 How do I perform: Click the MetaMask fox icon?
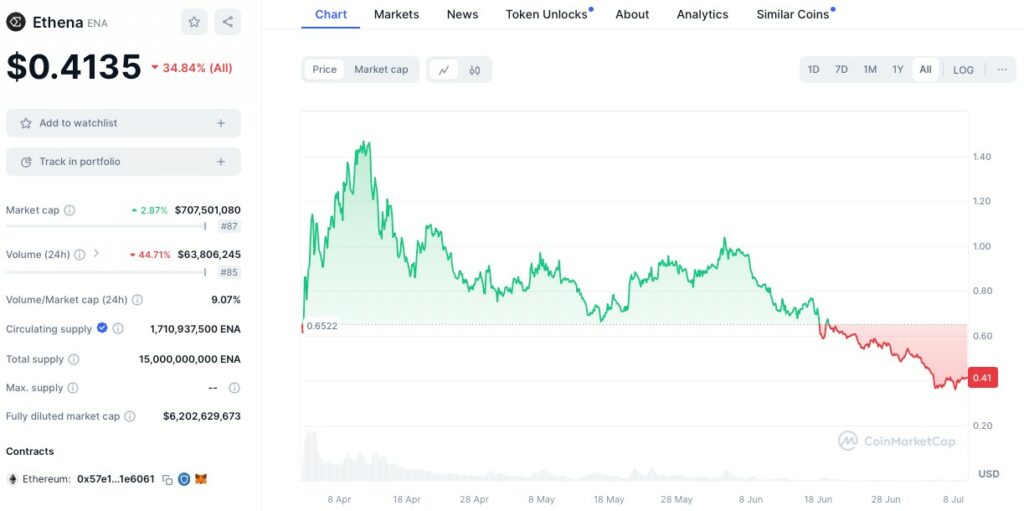pyautogui.click(x=200, y=480)
